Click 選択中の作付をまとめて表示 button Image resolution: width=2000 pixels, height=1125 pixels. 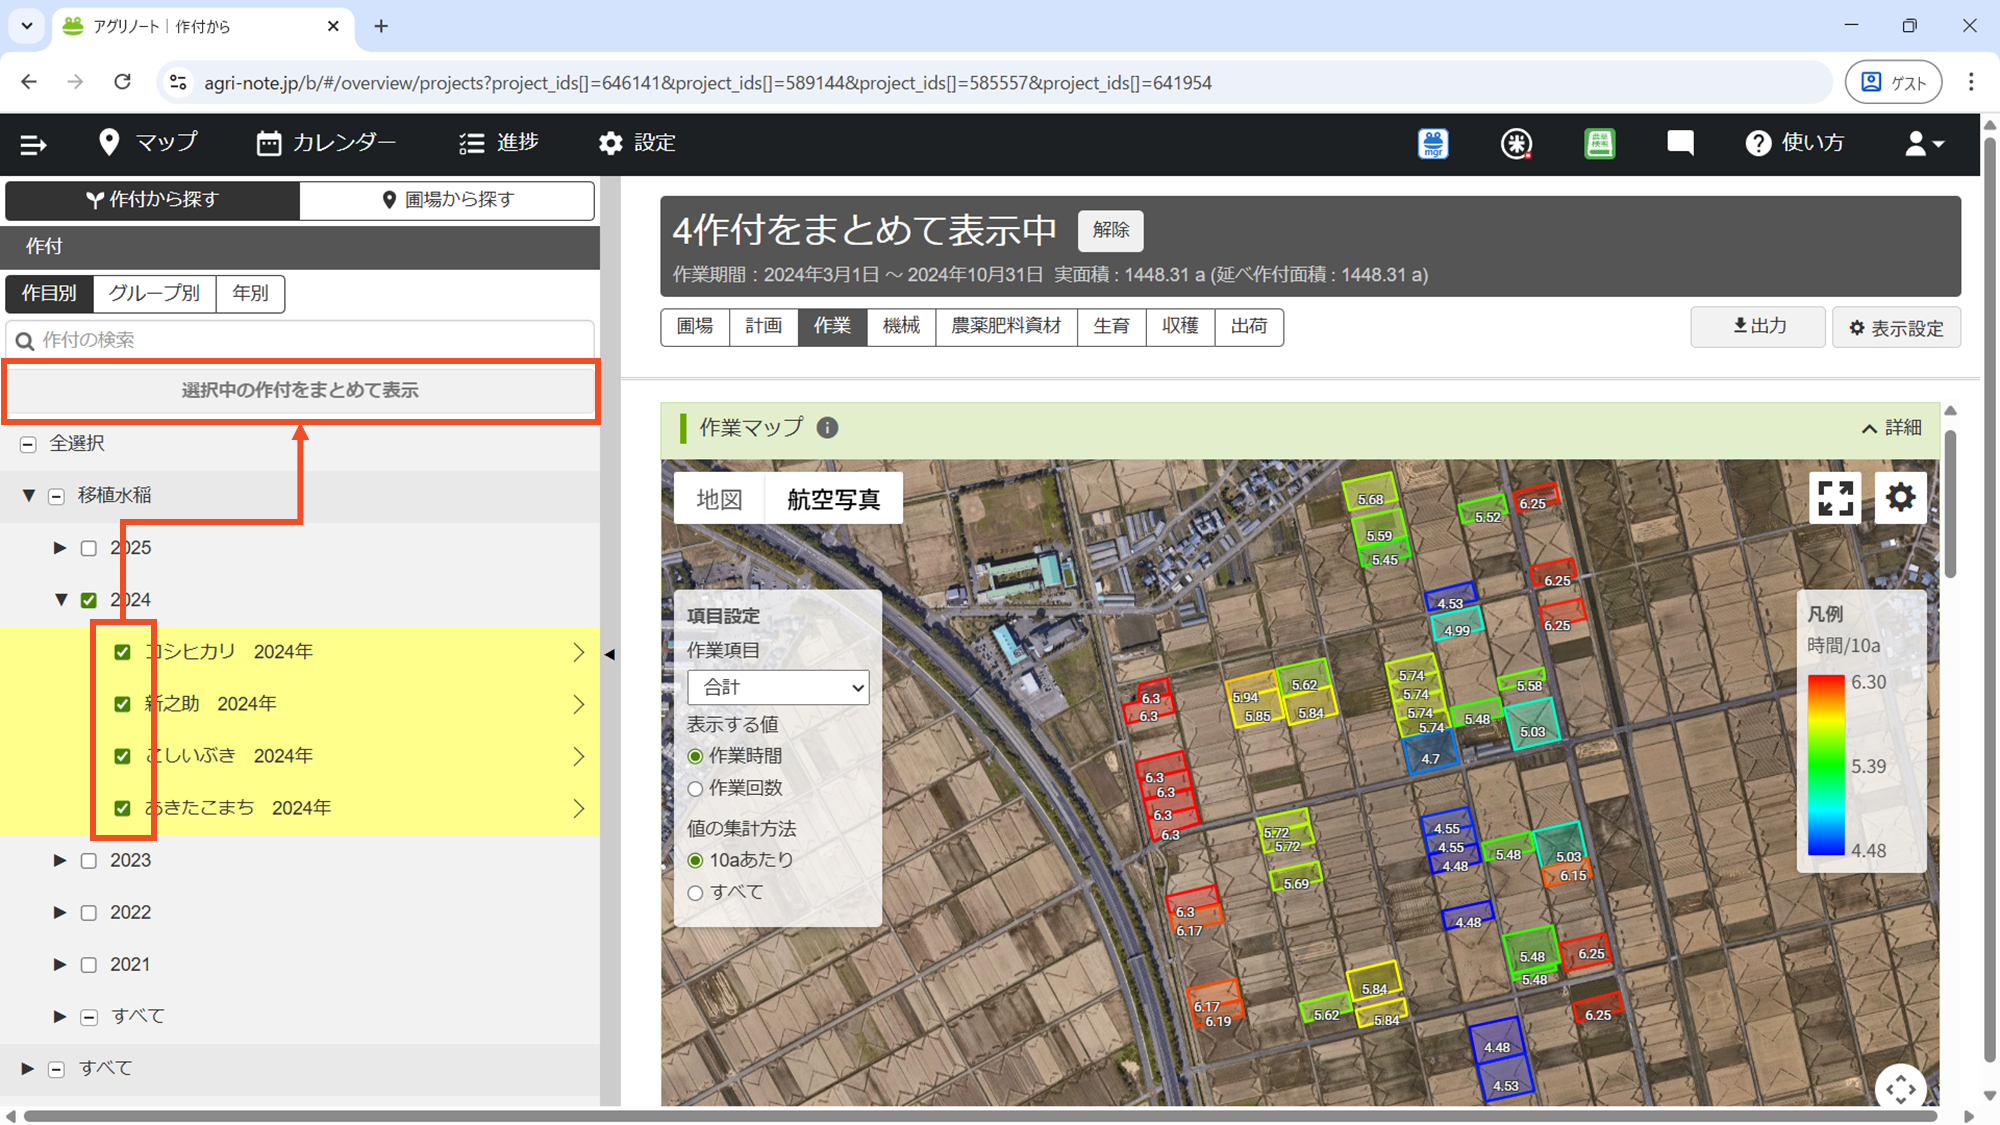click(300, 391)
